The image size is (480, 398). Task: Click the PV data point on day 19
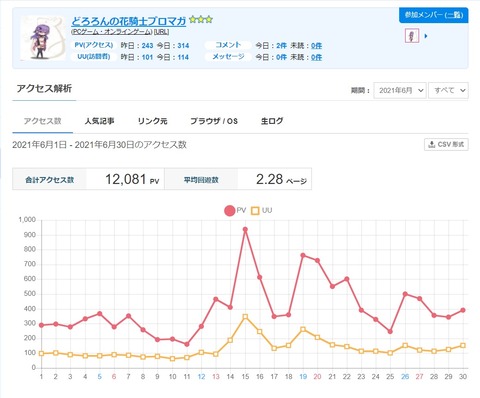point(303,255)
